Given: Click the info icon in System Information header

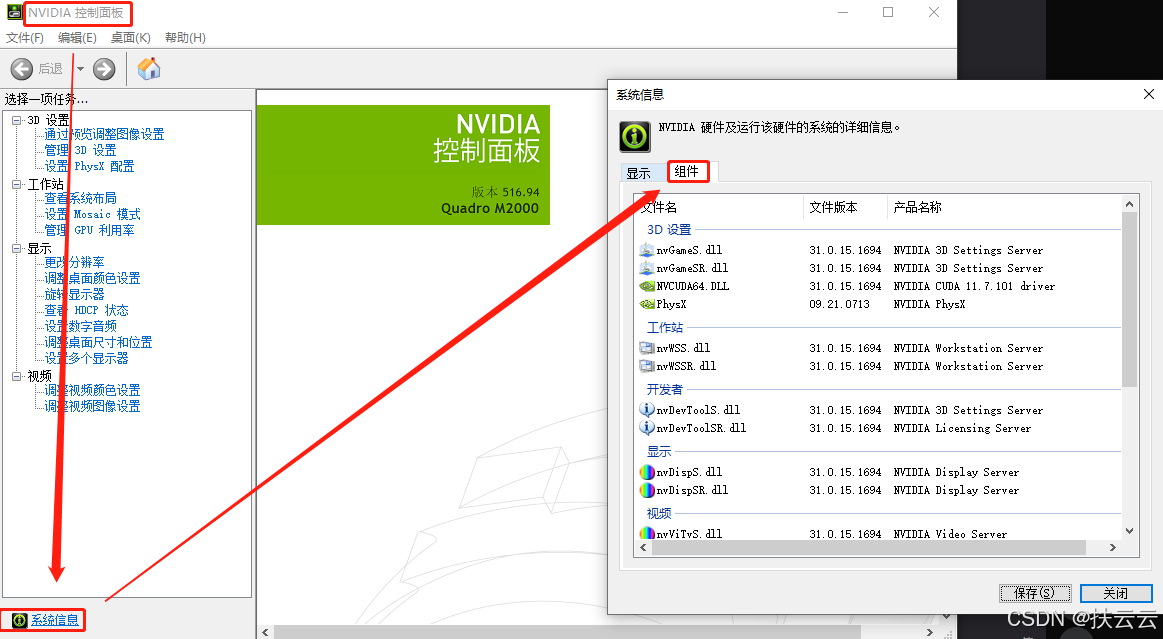Looking at the screenshot, I should tap(635, 137).
